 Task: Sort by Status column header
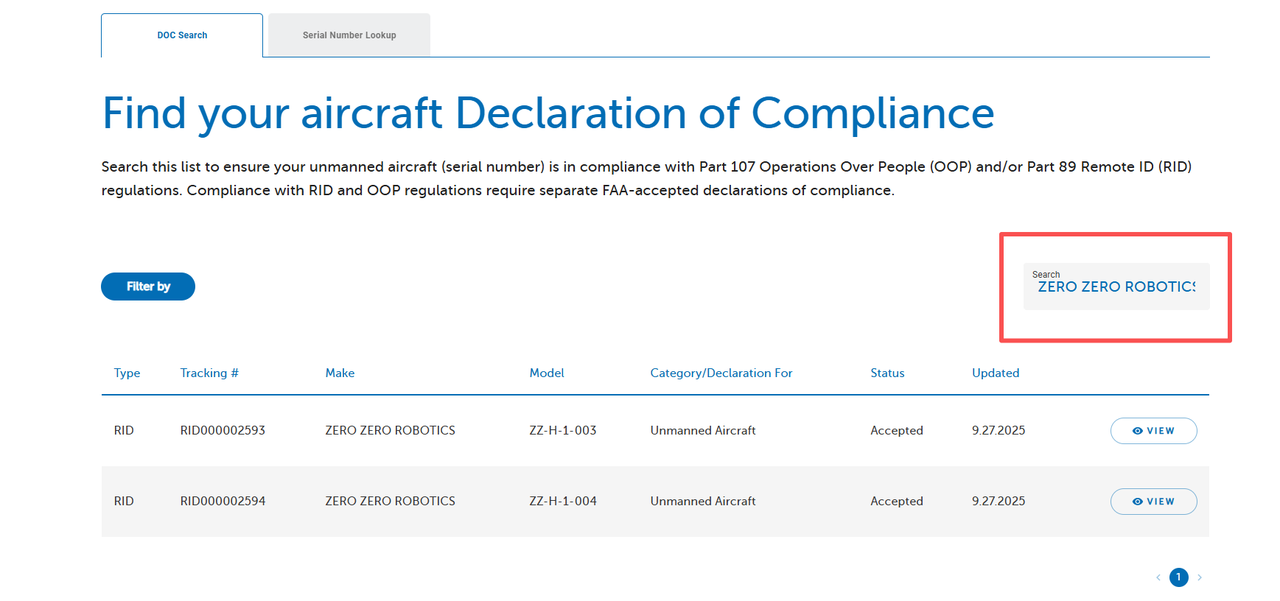[x=887, y=373]
